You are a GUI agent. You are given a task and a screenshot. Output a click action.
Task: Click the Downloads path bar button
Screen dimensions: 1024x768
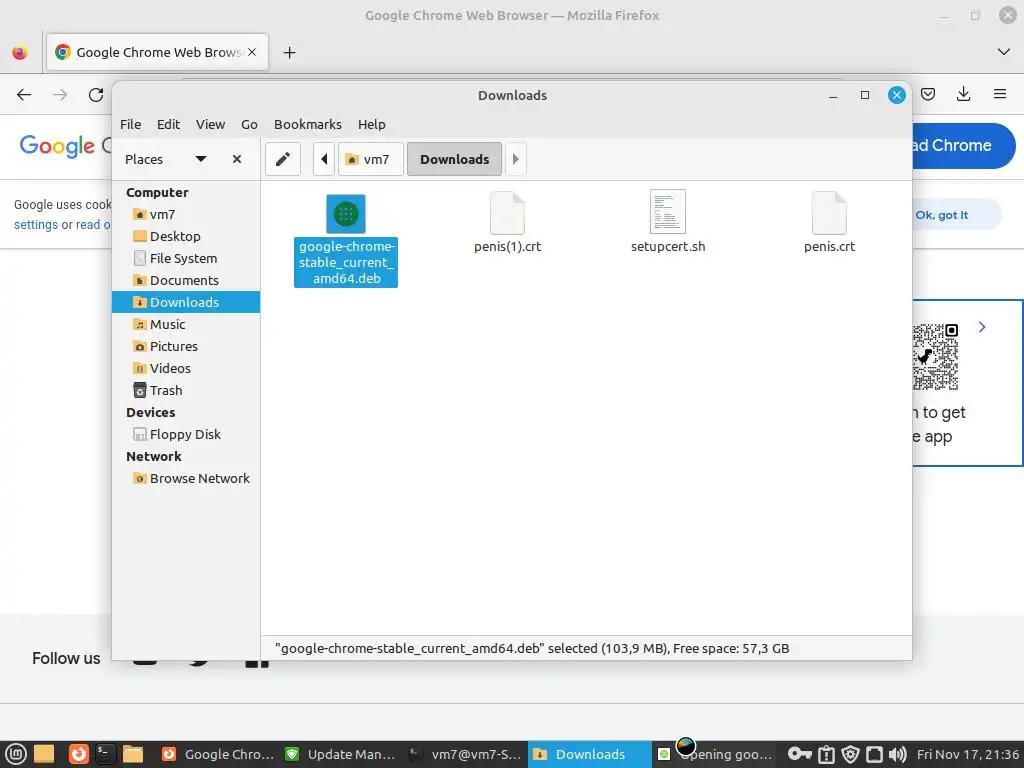[x=455, y=159]
